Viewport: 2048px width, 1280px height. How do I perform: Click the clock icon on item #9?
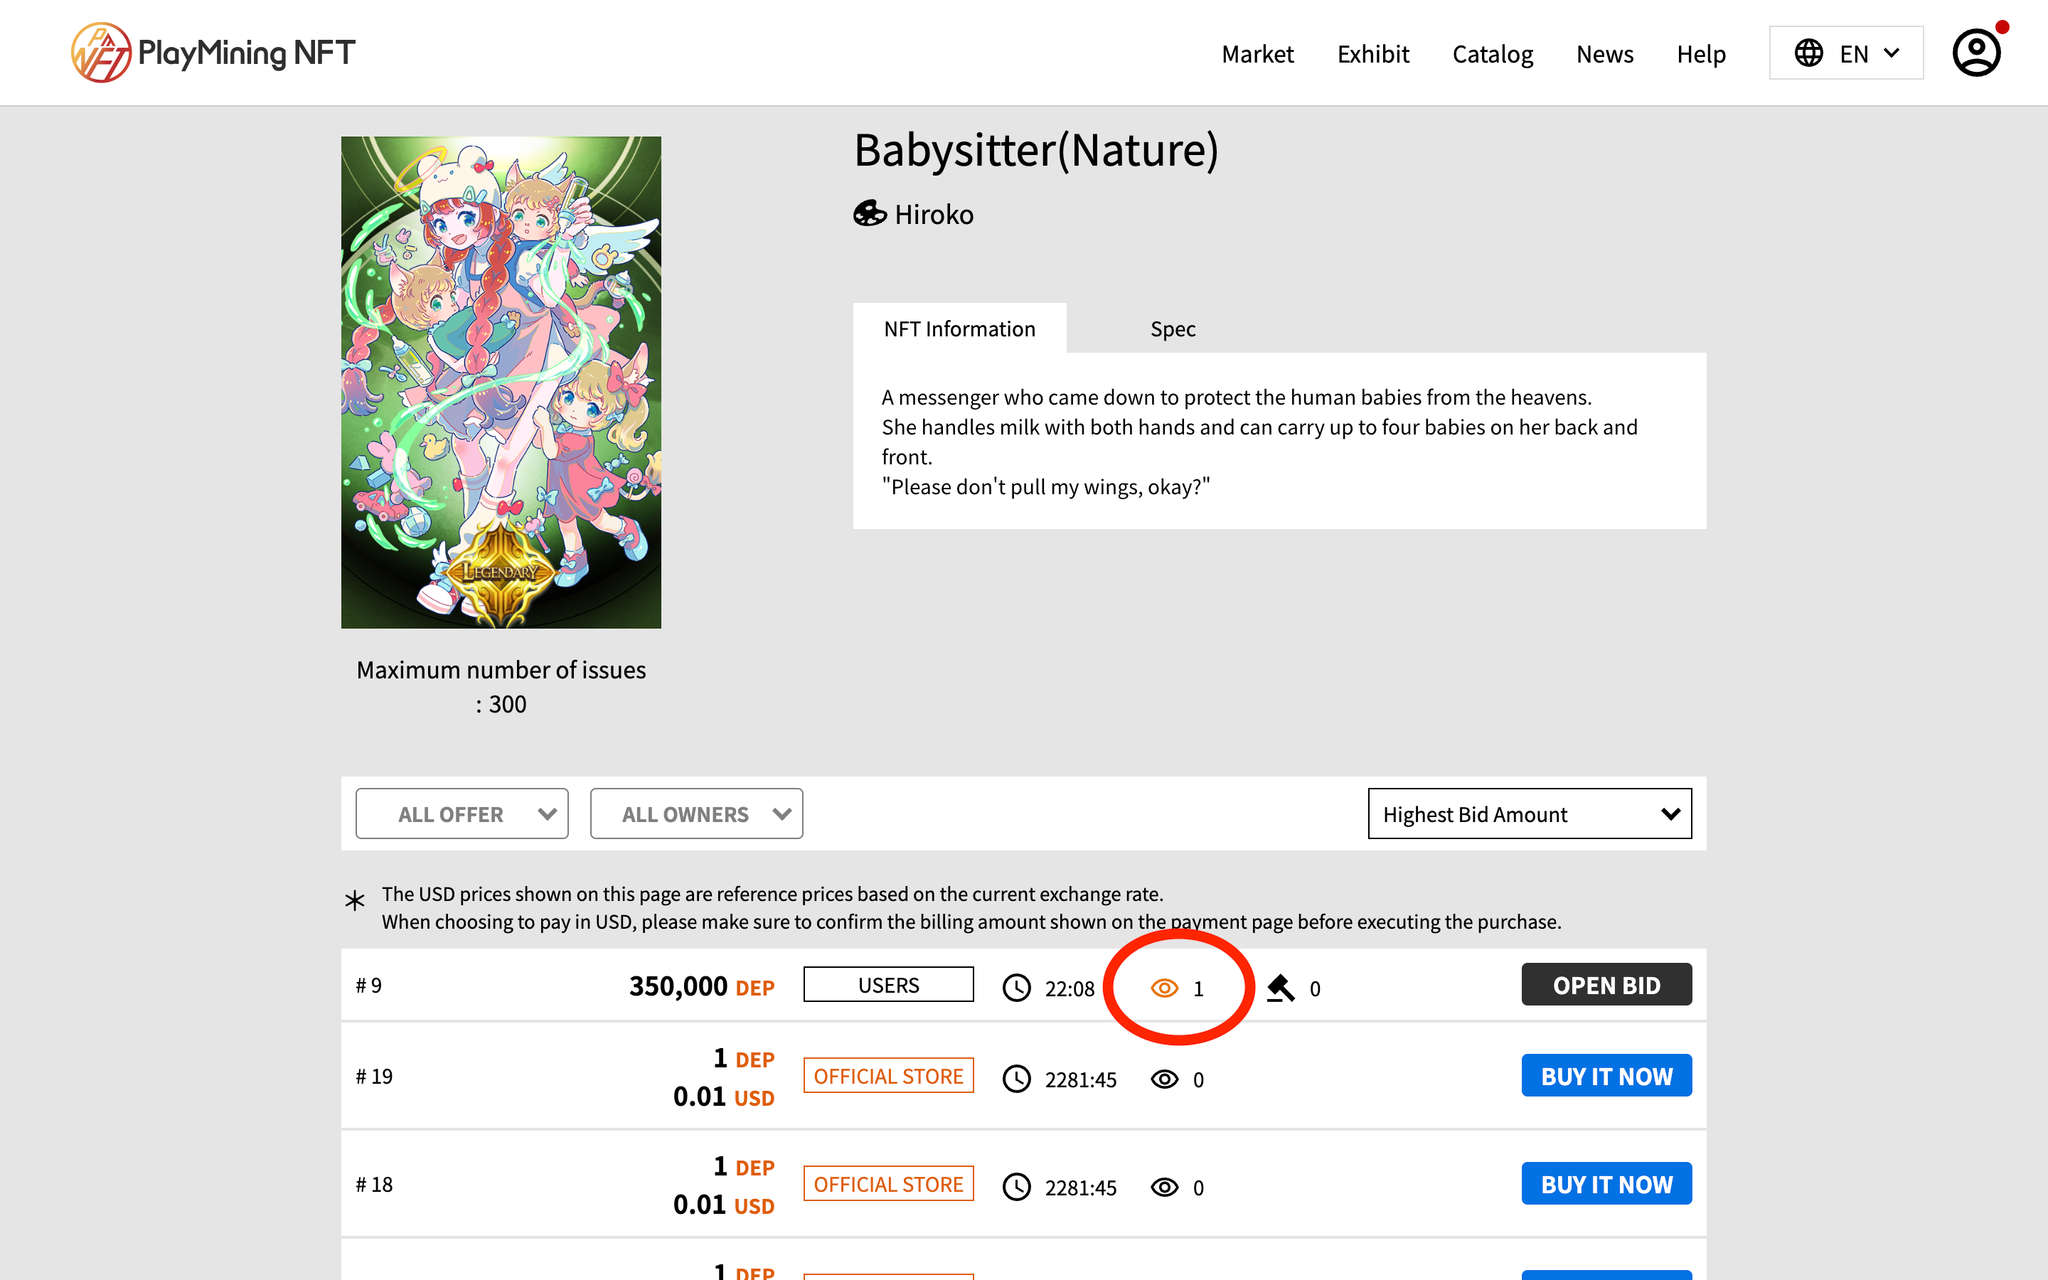[x=1016, y=988]
